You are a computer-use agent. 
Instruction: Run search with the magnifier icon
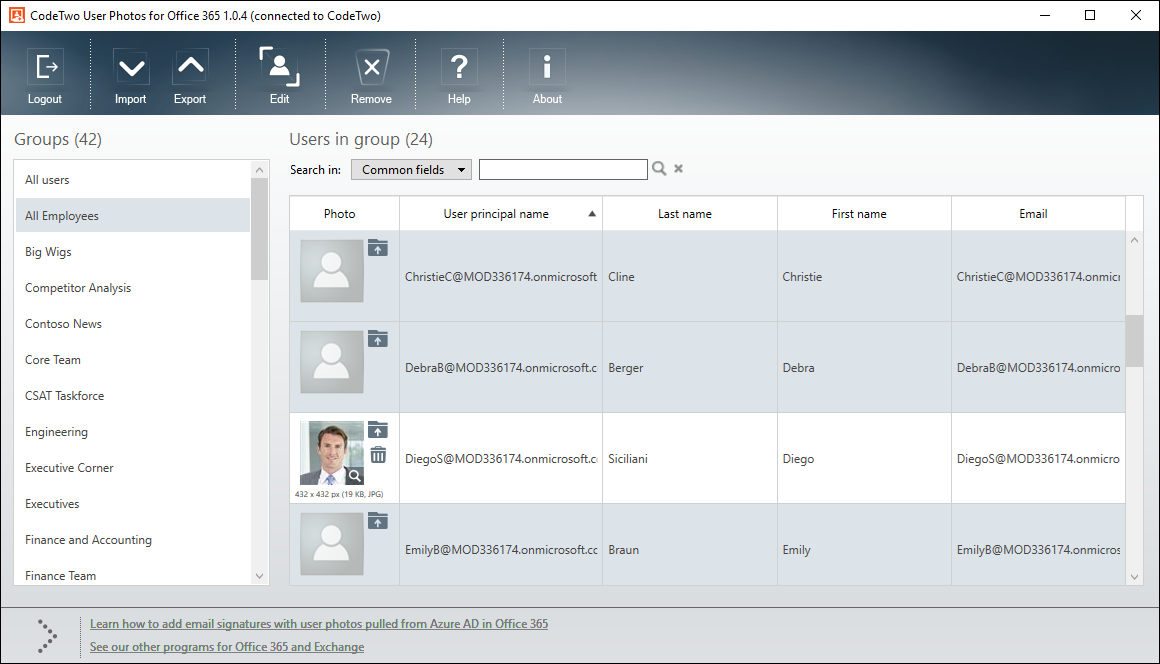[x=658, y=169]
